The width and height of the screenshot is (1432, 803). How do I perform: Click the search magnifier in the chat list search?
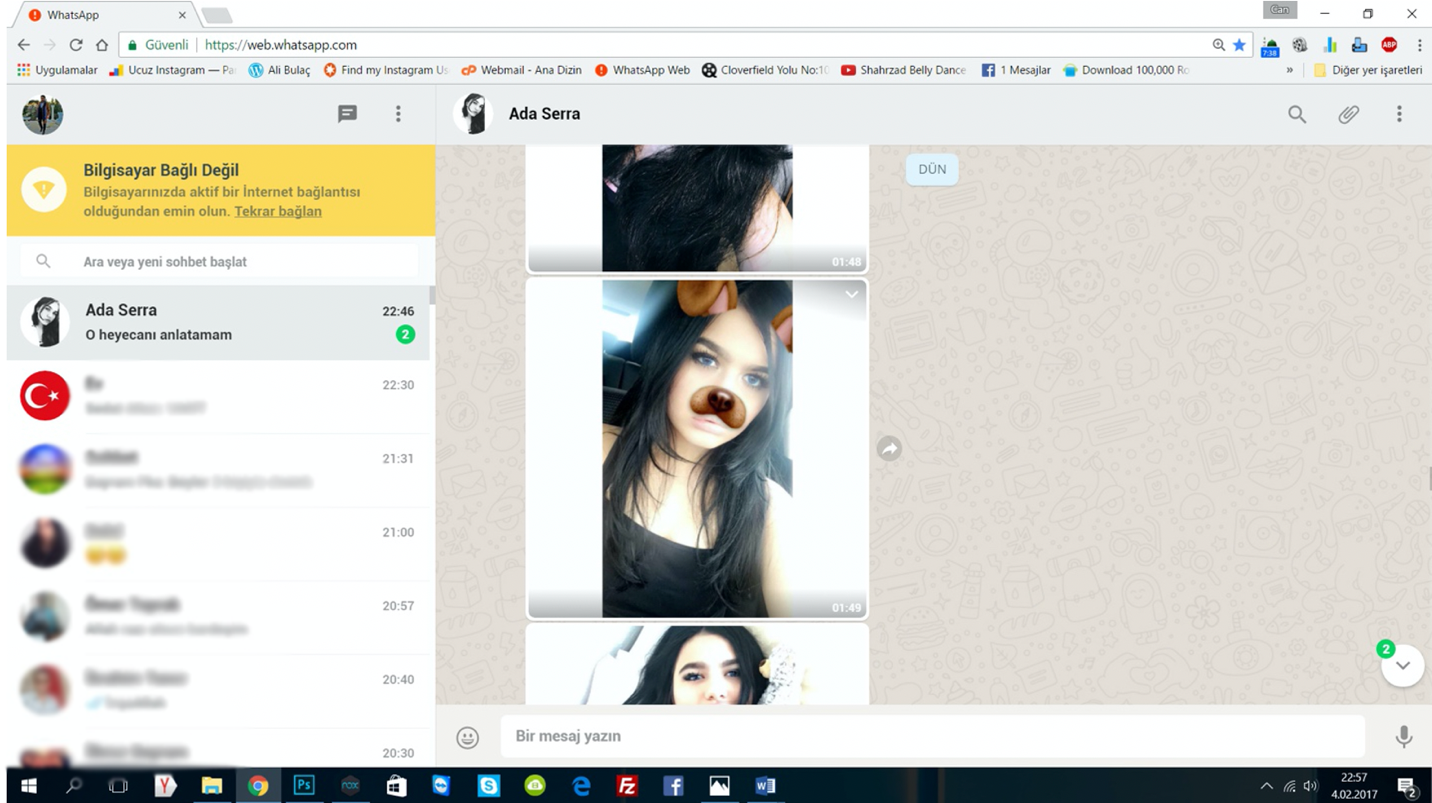43,261
